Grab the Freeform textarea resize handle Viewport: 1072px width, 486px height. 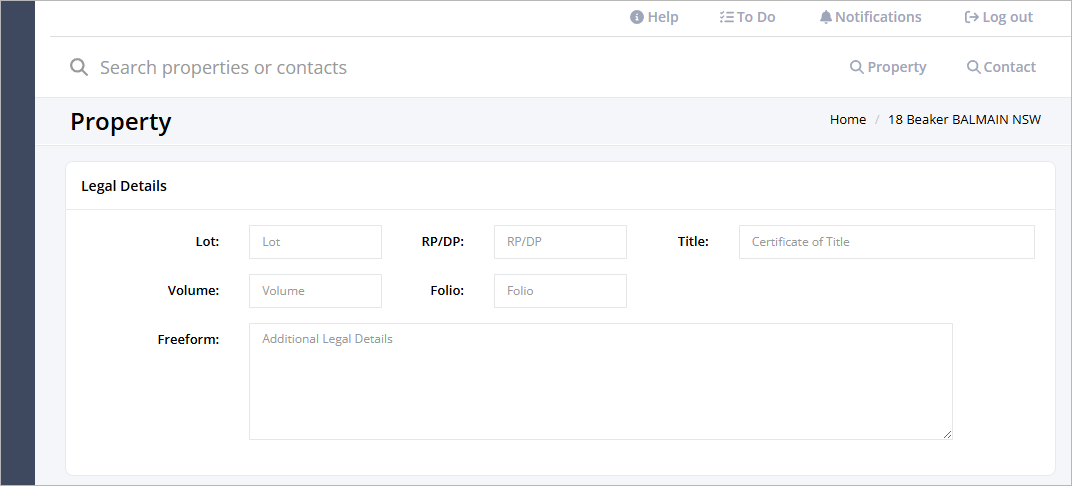tap(947, 434)
